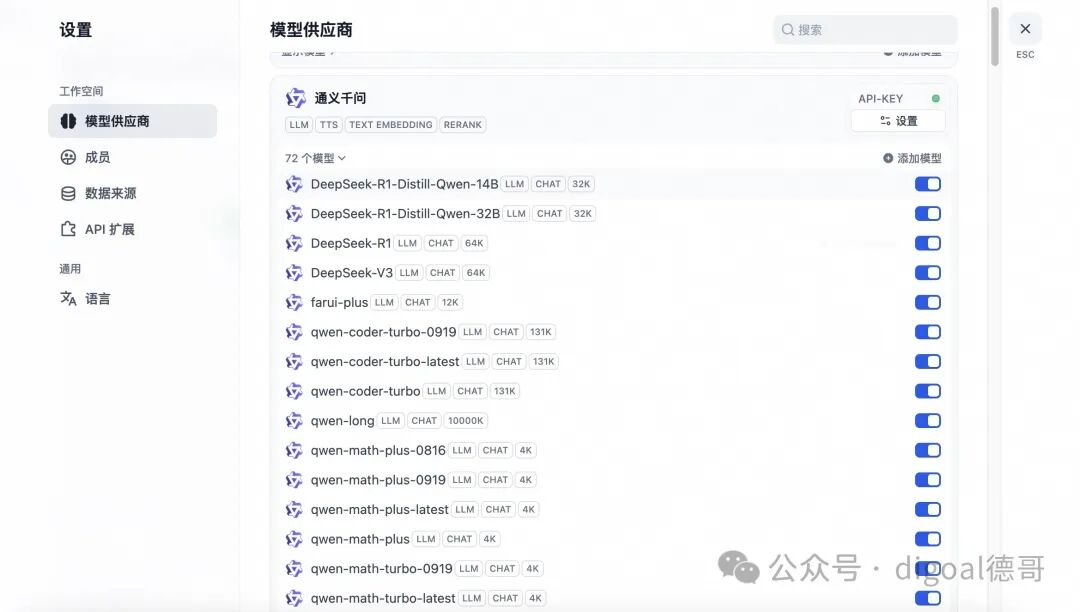
Task: Toggle off the DeepSeek-R1-Distill-Qwen-32B model
Action: click(928, 213)
